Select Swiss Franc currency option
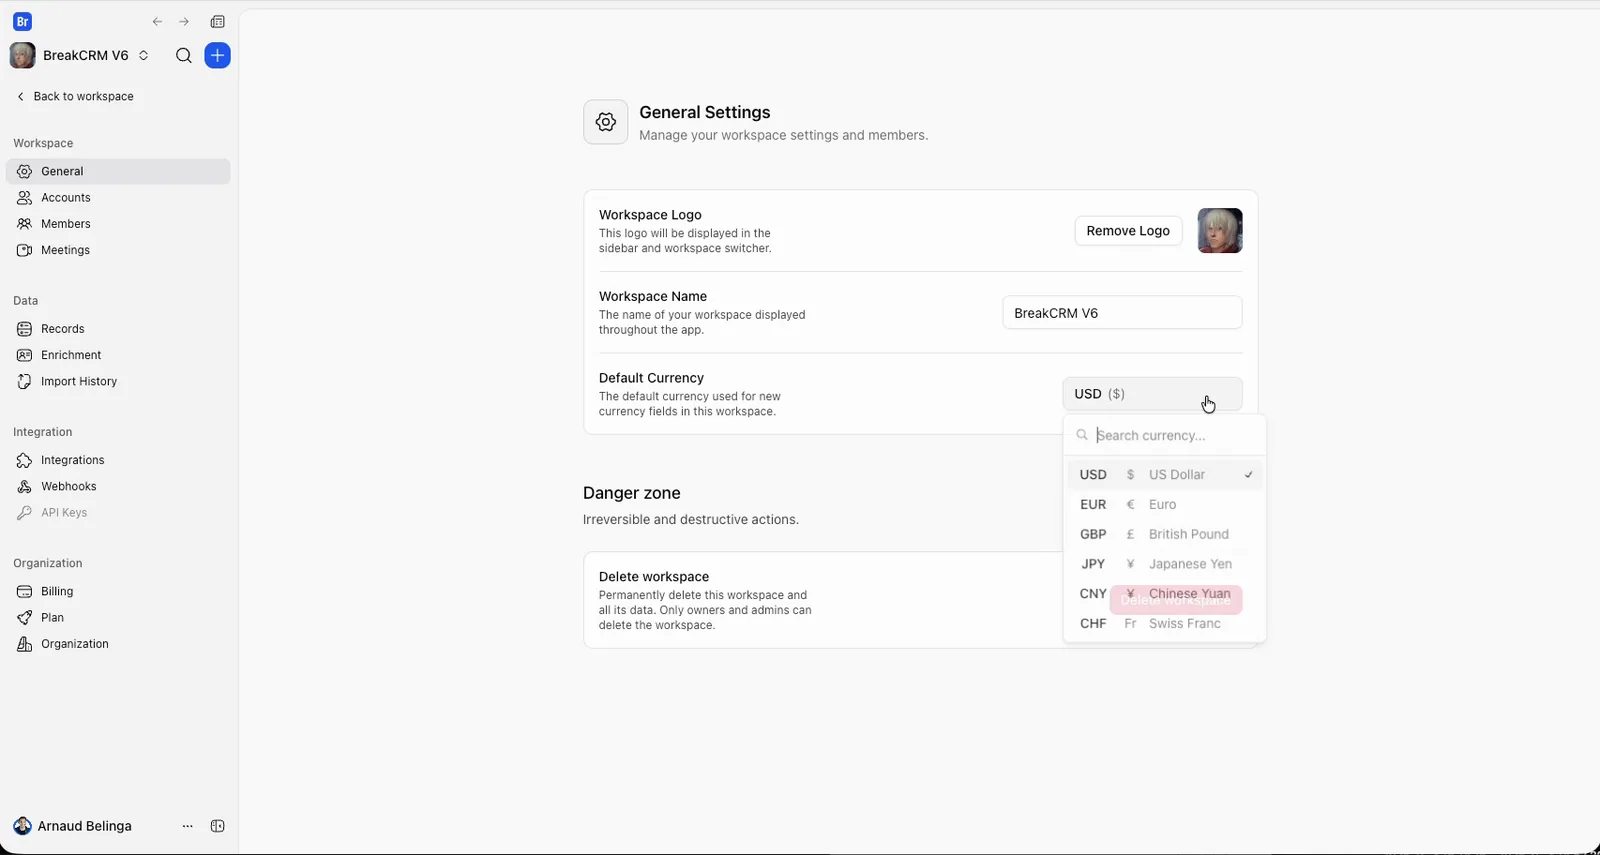1600x855 pixels. tap(1165, 623)
